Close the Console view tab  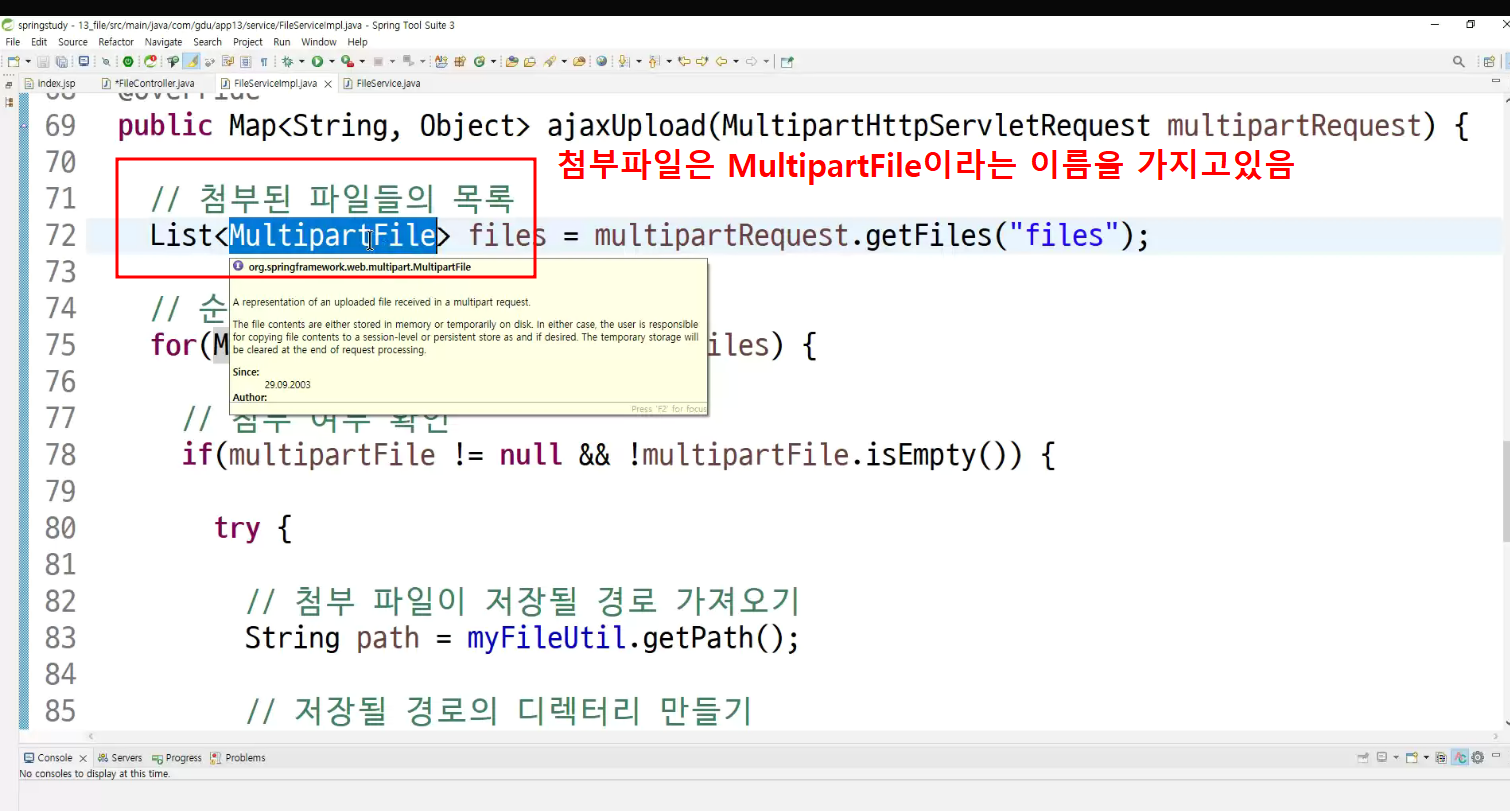83,757
